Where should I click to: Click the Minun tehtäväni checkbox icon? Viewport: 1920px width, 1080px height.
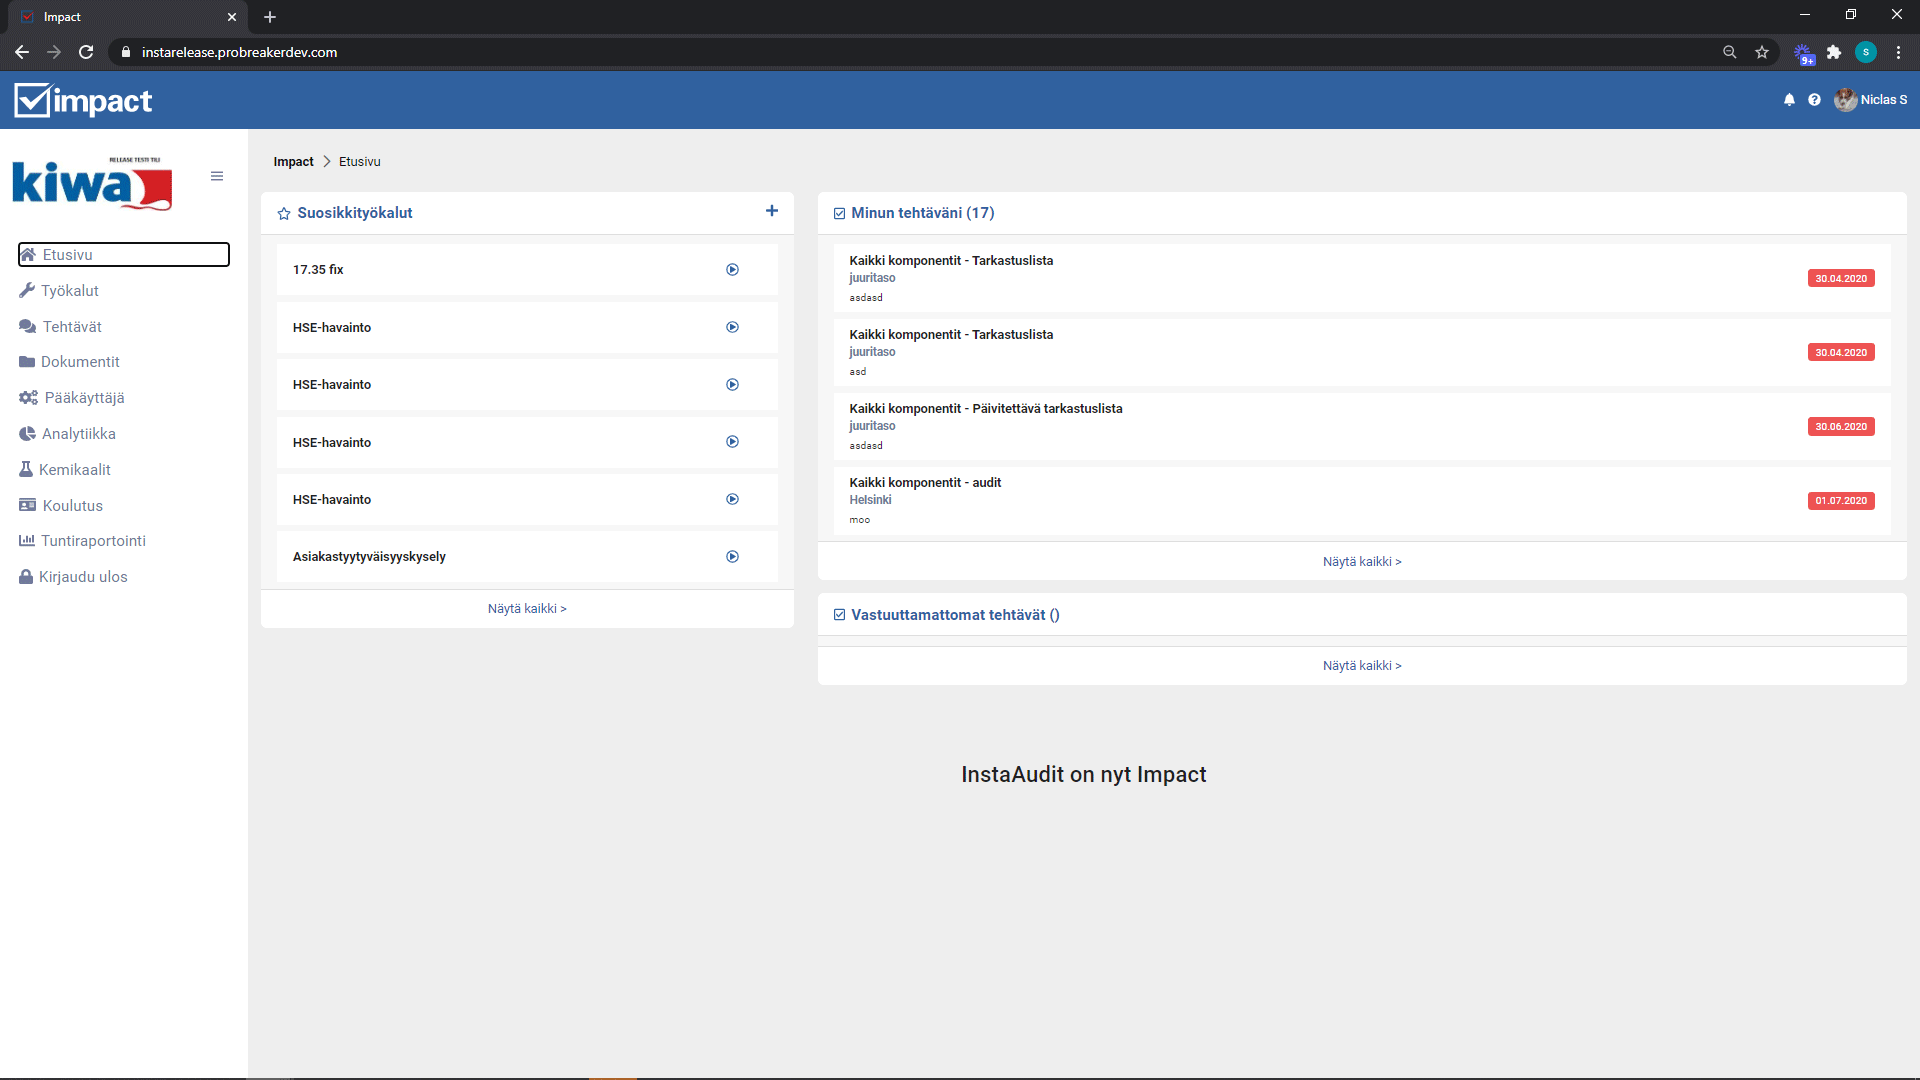[x=839, y=213]
